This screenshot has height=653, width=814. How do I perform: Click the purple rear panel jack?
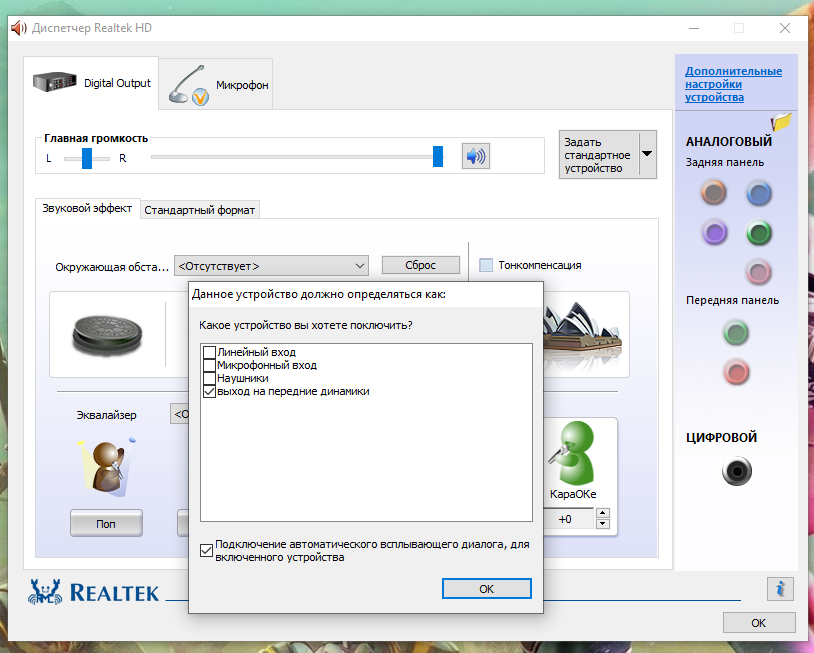714,233
